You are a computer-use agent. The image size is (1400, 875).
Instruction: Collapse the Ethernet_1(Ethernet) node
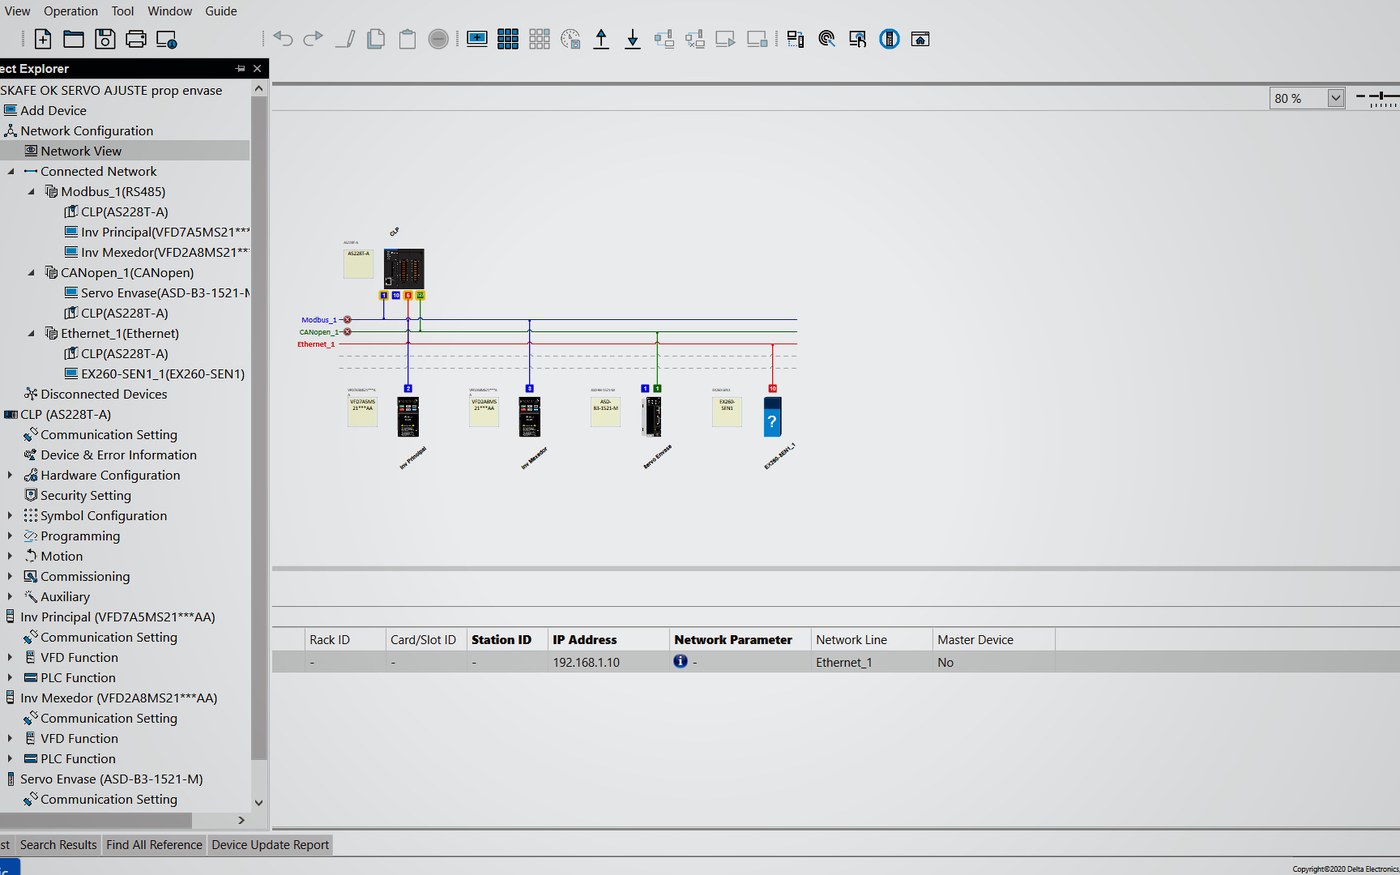[x=31, y=333]
